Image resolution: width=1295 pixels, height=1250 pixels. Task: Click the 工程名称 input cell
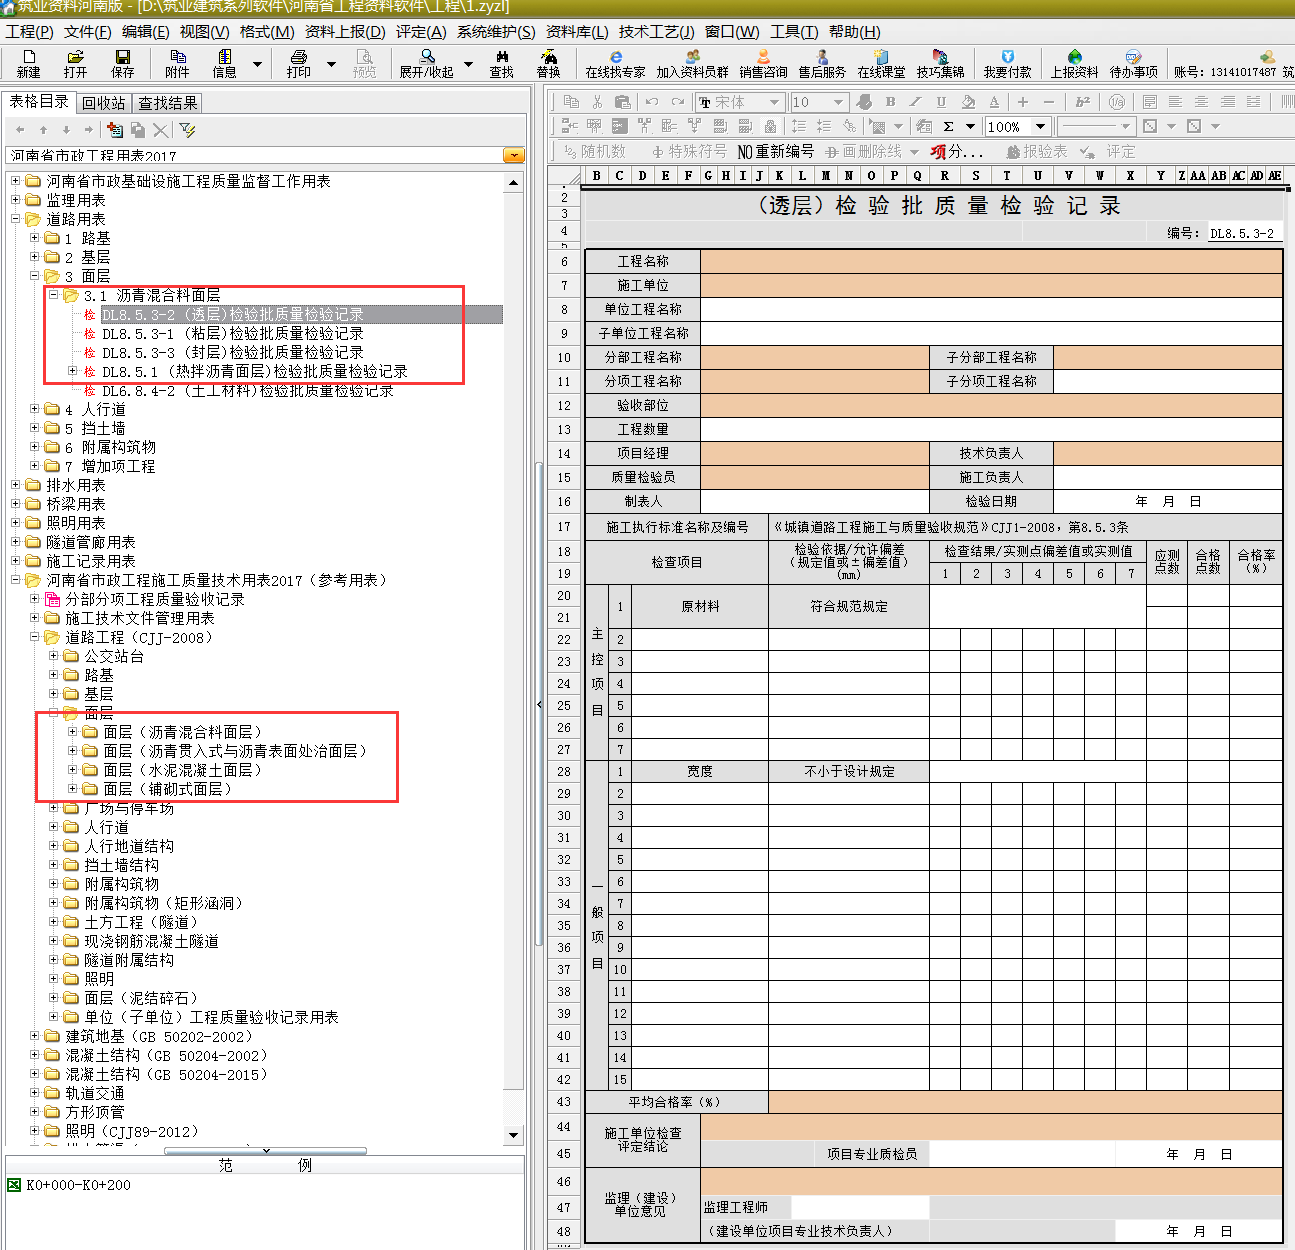pyautogui.click(x=991, y=261)
